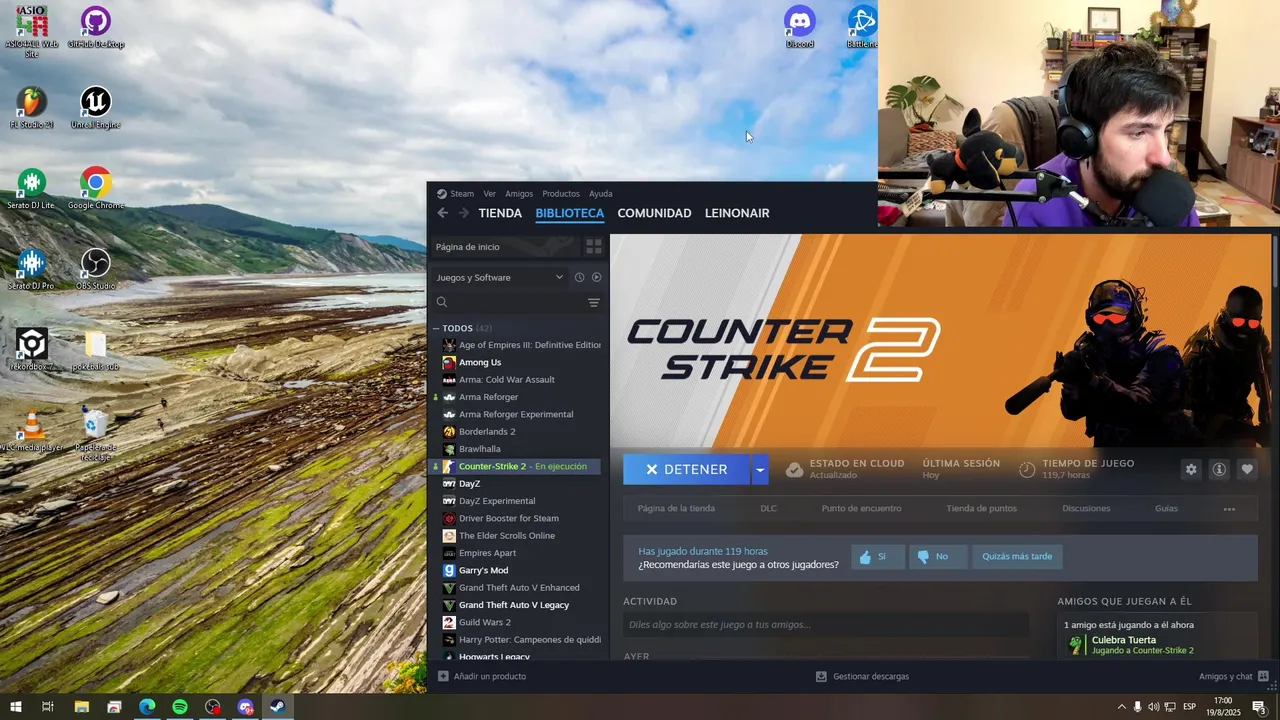Go back in Steam navigation

(x=443, y=213)
